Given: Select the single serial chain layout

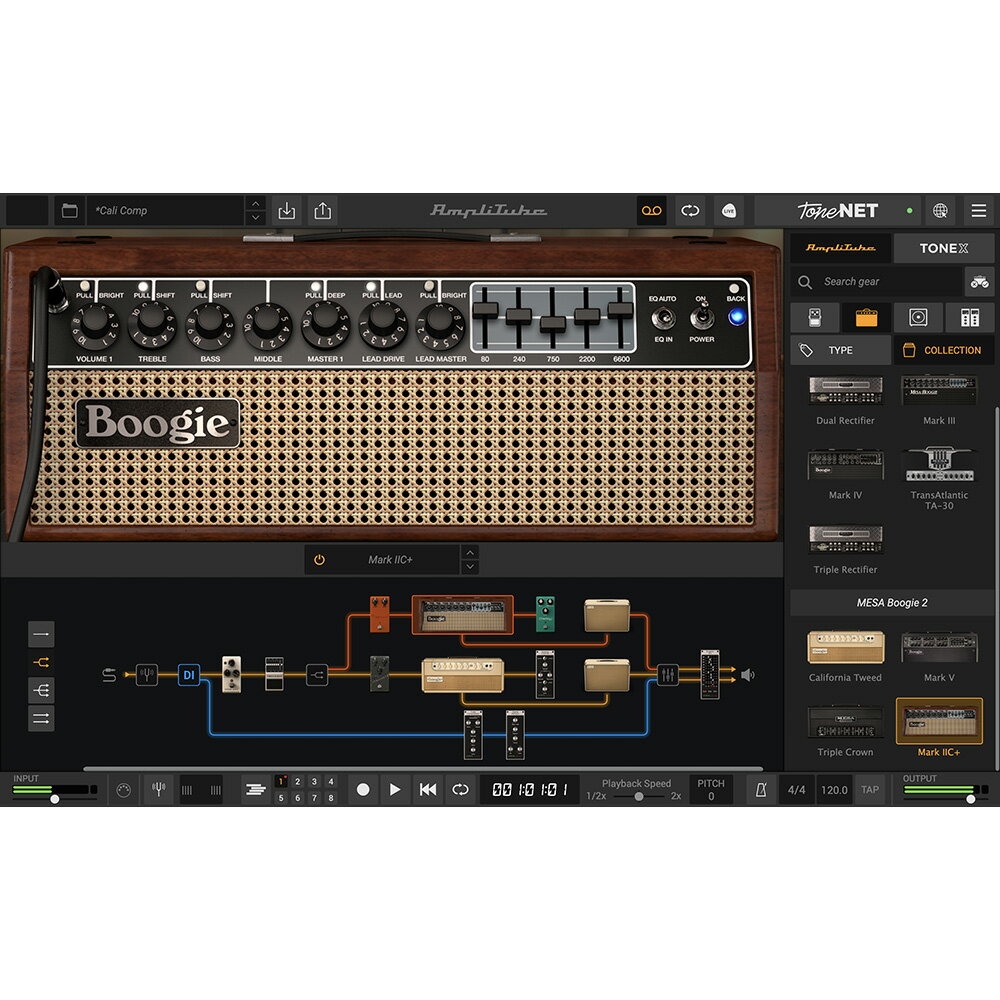Looking at the screenshot, I should [x=41, y=634].
